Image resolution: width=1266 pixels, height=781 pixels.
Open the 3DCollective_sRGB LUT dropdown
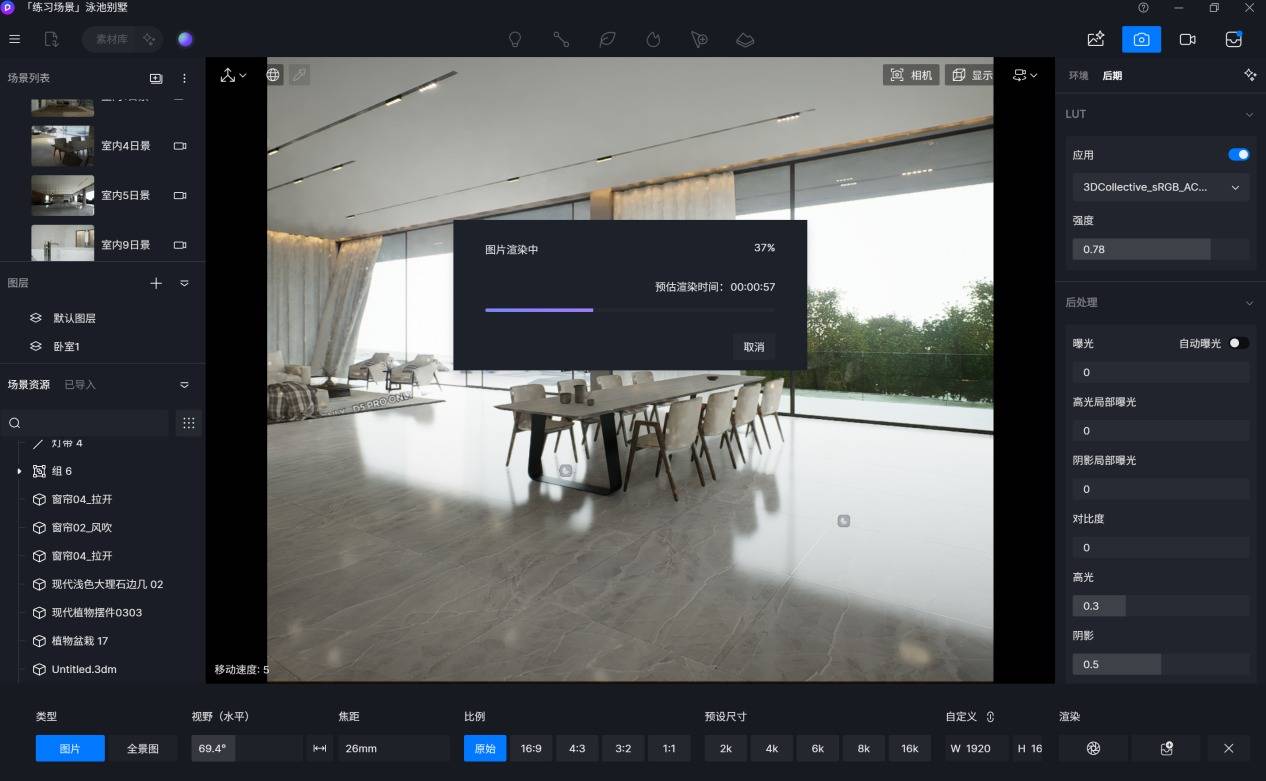click(1160, 187)
